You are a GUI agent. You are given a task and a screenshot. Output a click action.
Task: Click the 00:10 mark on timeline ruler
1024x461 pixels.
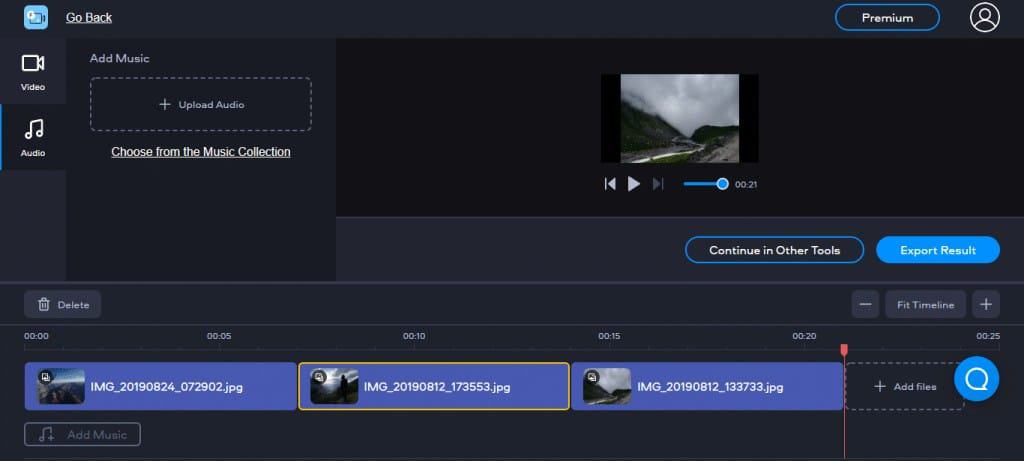coord(414,336)
